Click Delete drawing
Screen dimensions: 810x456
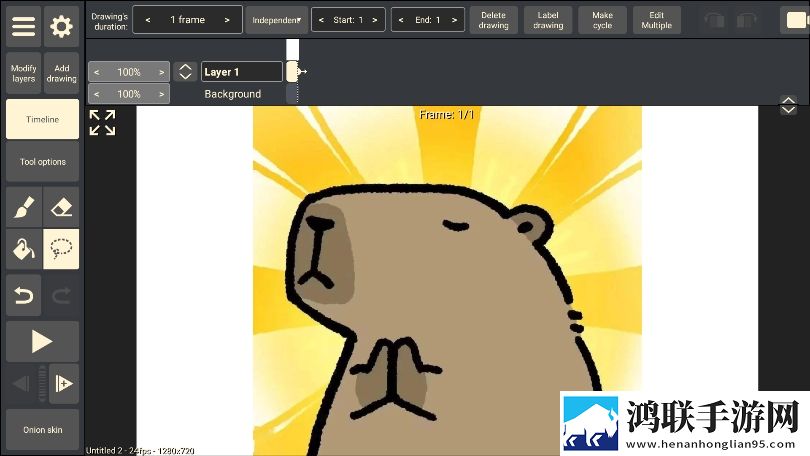(493, 20)
